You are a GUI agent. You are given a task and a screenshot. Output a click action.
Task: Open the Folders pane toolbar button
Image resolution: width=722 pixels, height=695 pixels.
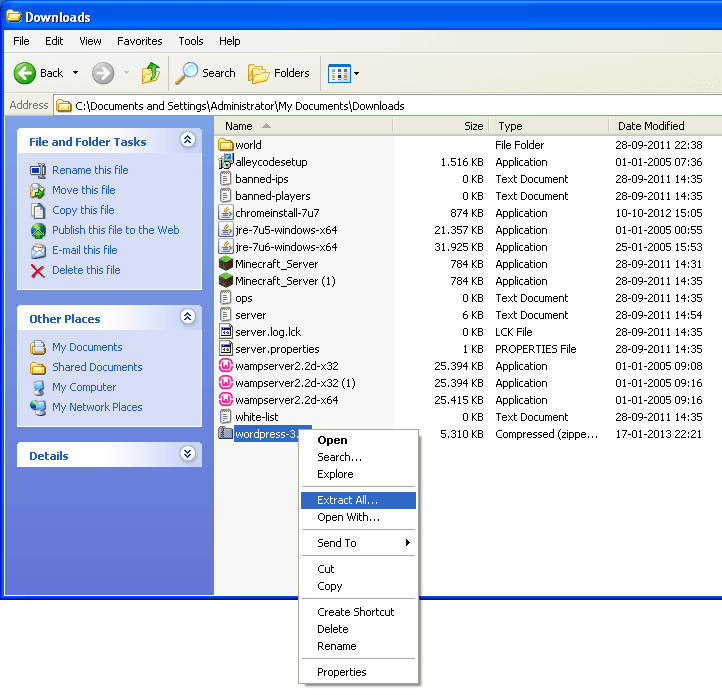[x=279, y=73]
